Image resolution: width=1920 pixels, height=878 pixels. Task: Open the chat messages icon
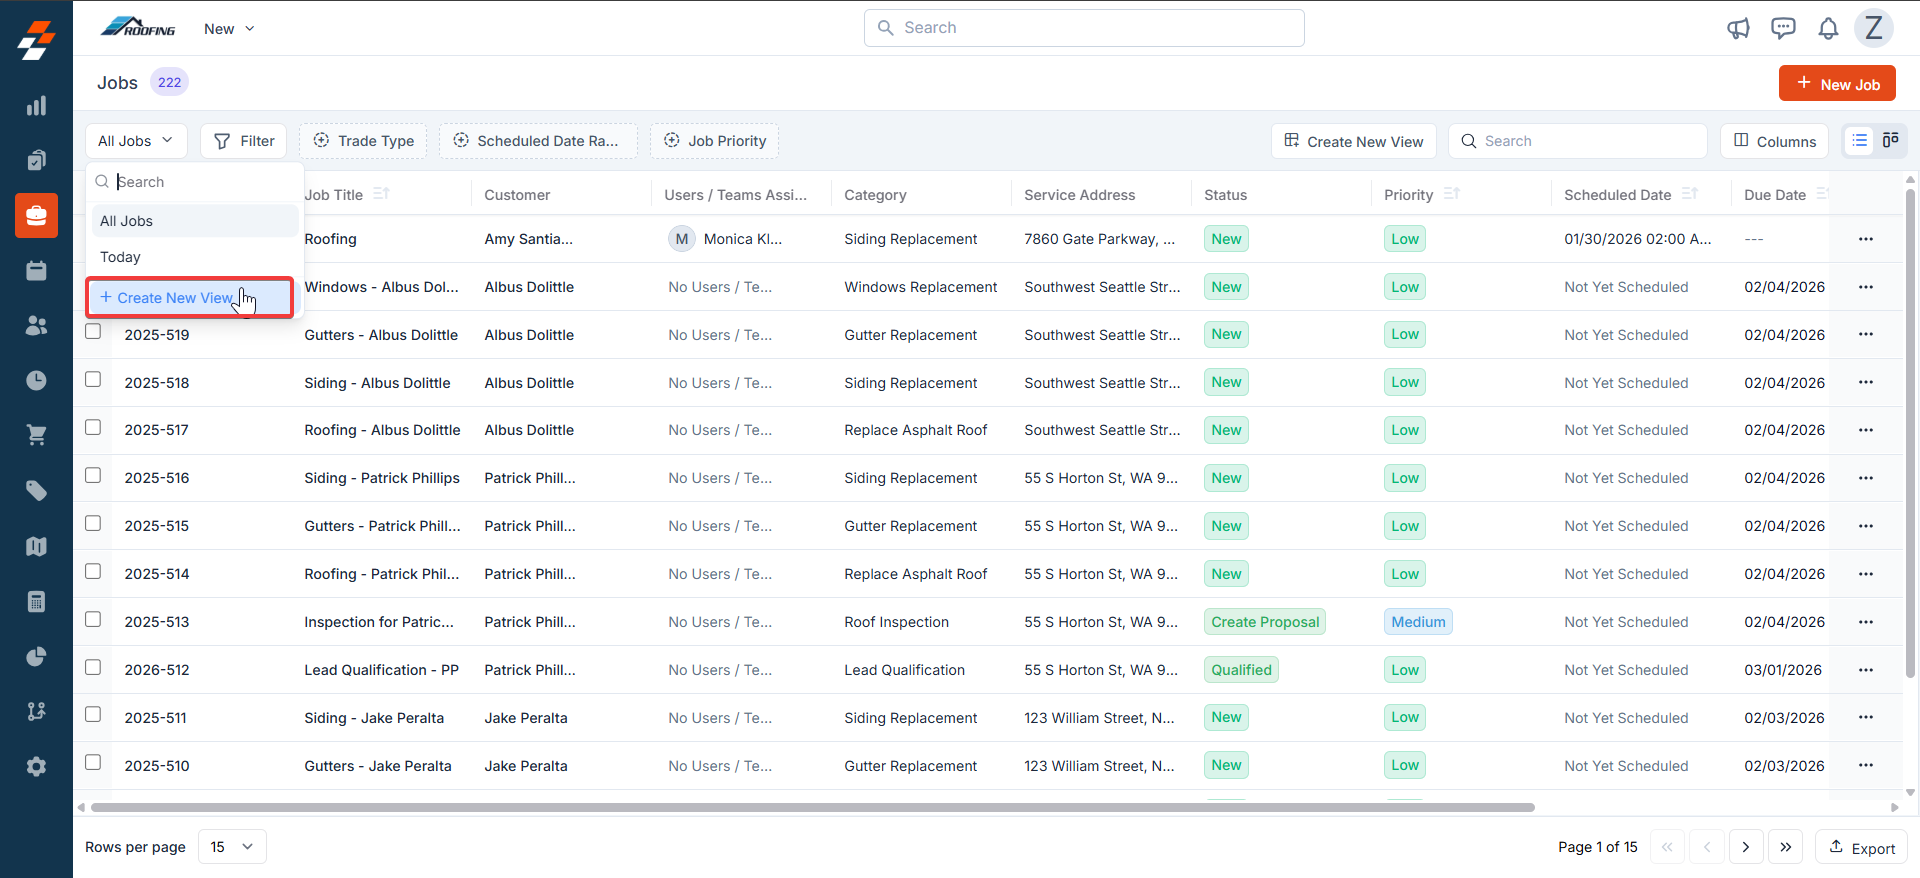coord(1783,28)
